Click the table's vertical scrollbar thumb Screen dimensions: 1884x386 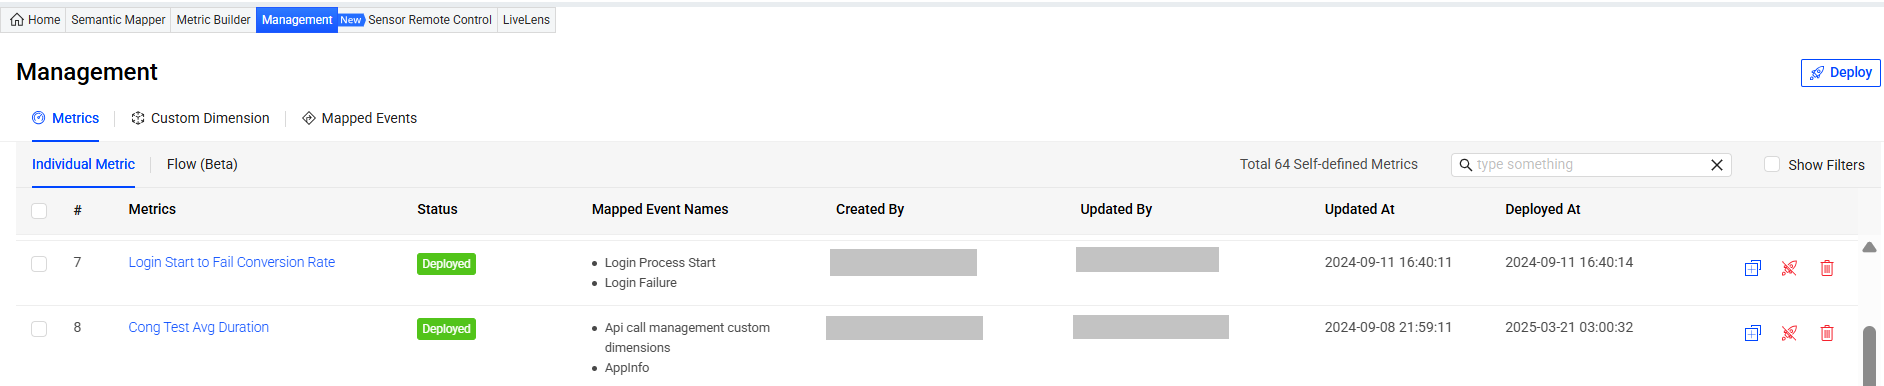pos(1869,355)
